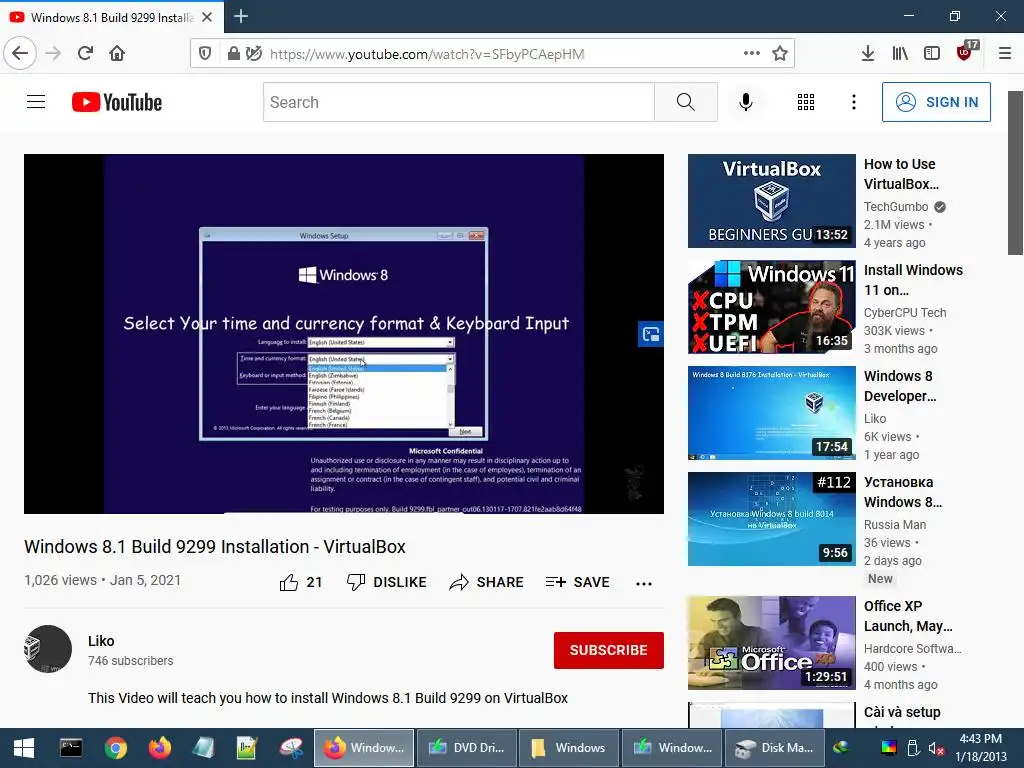
Task: Open the Firefox home page
Action: pos(117,53)
